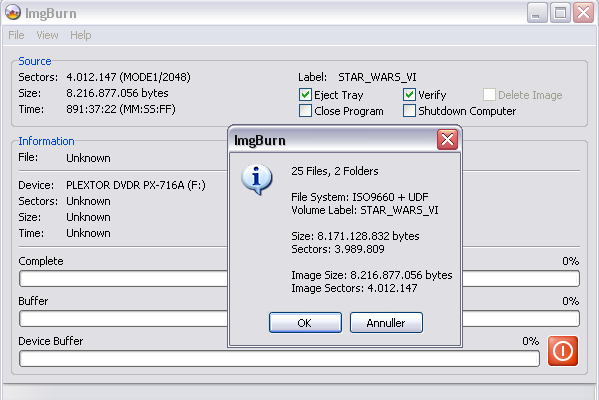This screenshot has width=599, height=400.
Task: Click the Annuller cancel button
Action: click(x=386, y=322)
